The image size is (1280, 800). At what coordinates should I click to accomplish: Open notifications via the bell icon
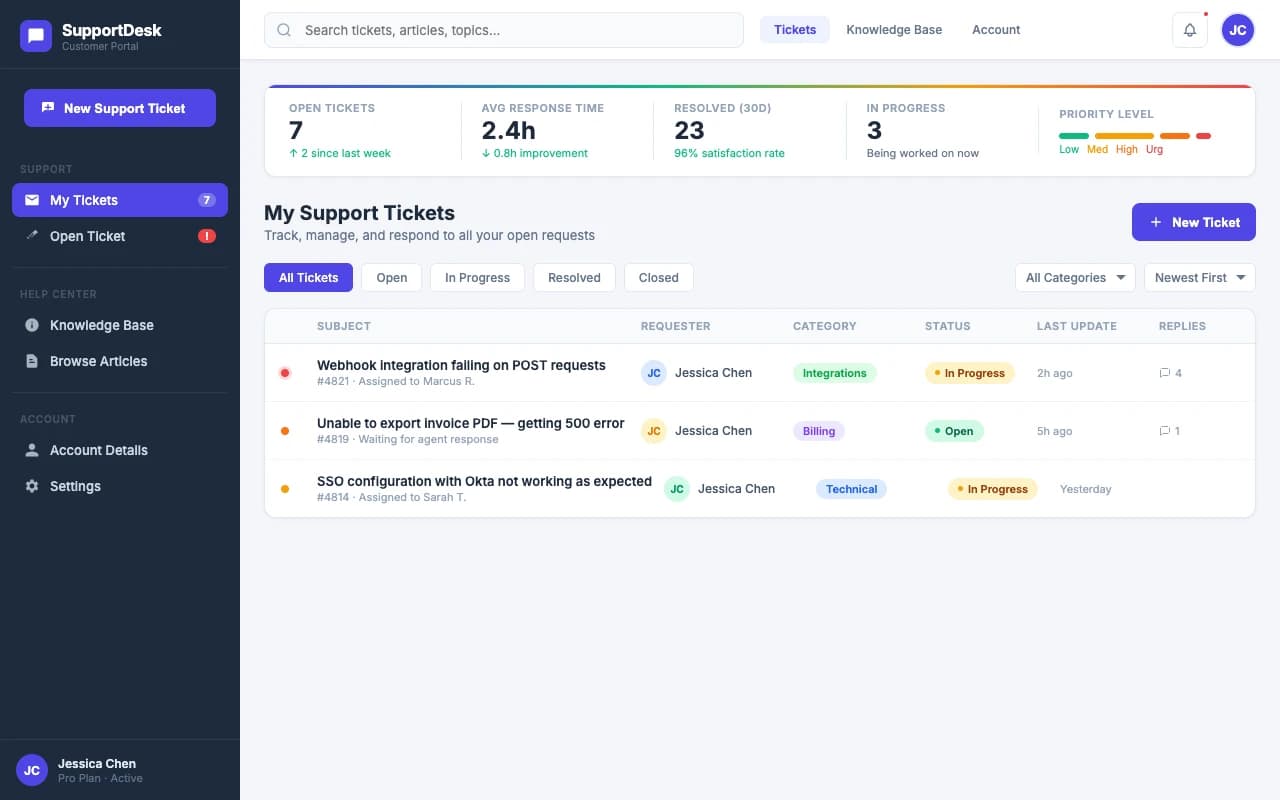click(1190, 30)
